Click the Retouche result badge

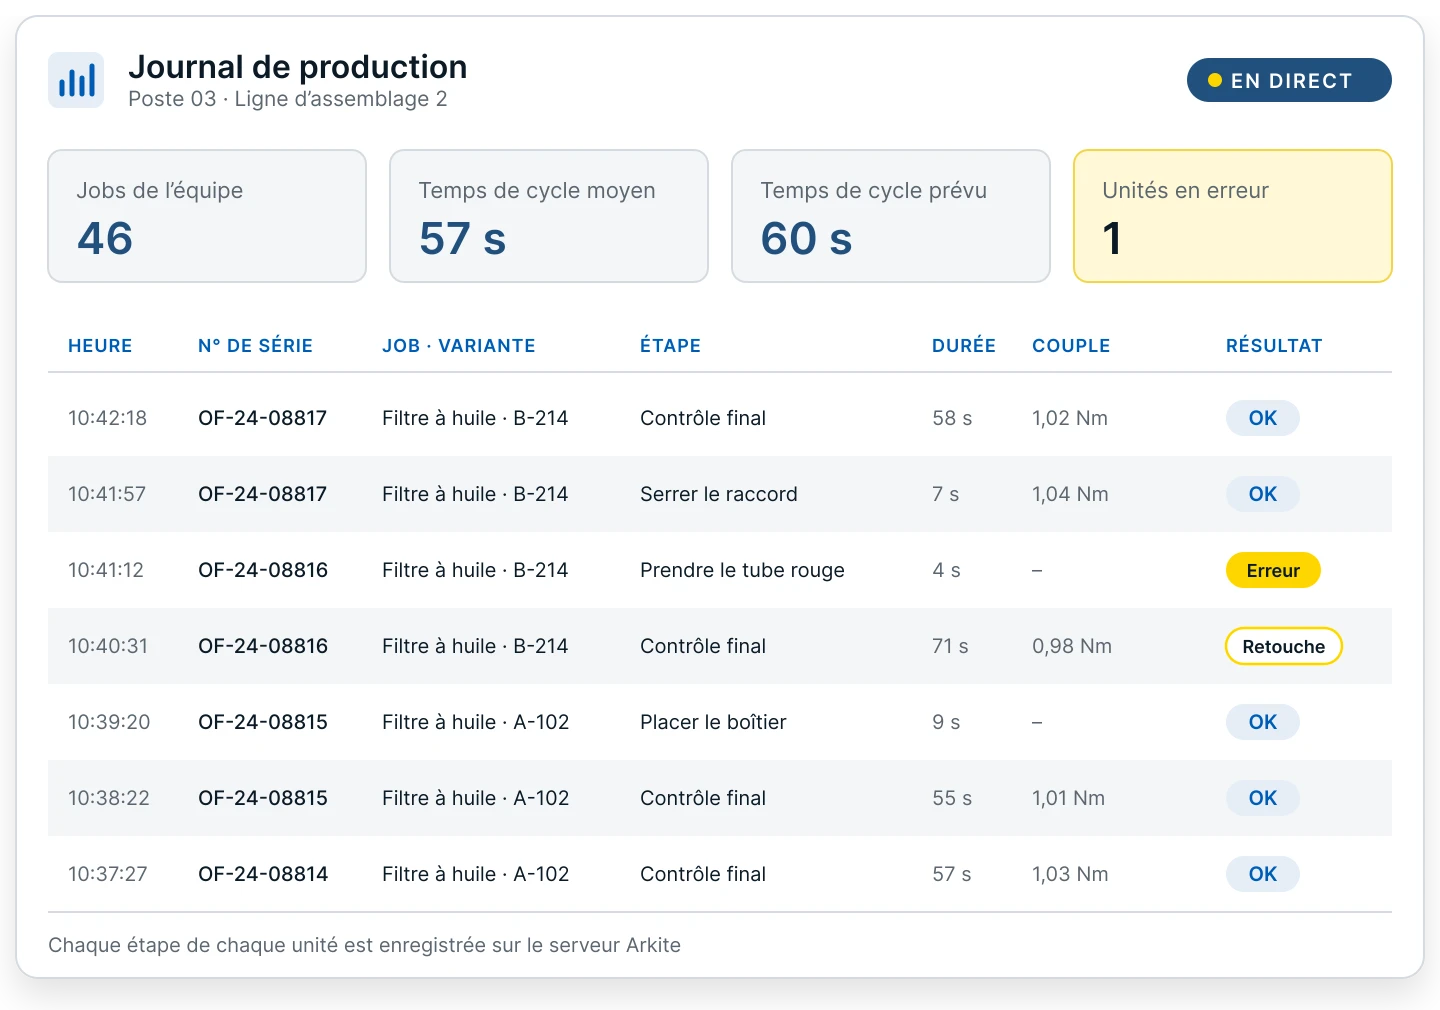pyautogui.click(x=1284, y=646)
